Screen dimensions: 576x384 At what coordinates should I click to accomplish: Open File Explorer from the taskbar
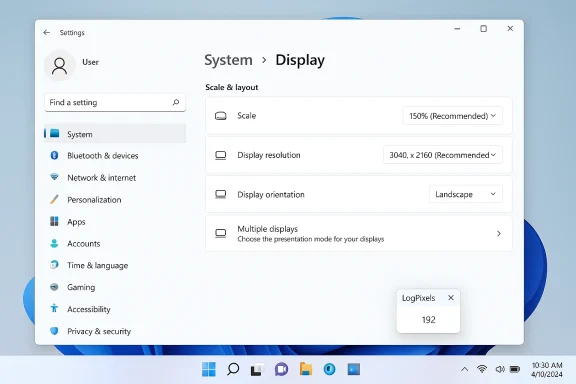pos(306,369)
